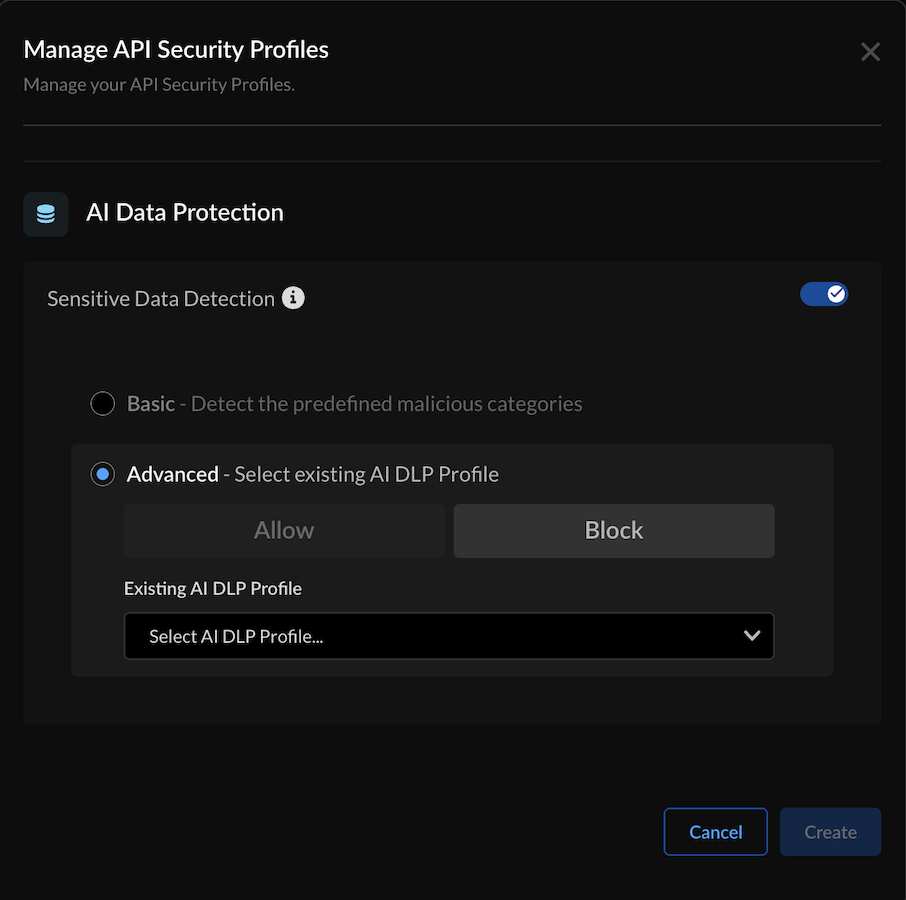Viewport: 906px width, 900px height.
Task: Click the Select AI DLP Profile placeholder text
Action: tap(236, 636)
